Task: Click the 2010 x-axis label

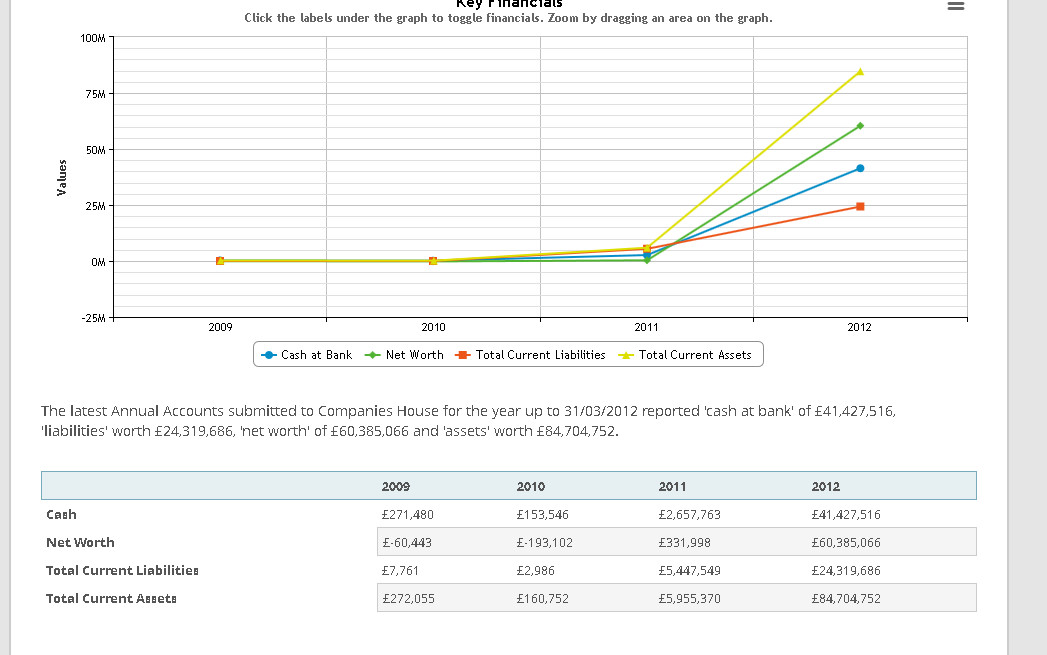Action: coord(433,327)
